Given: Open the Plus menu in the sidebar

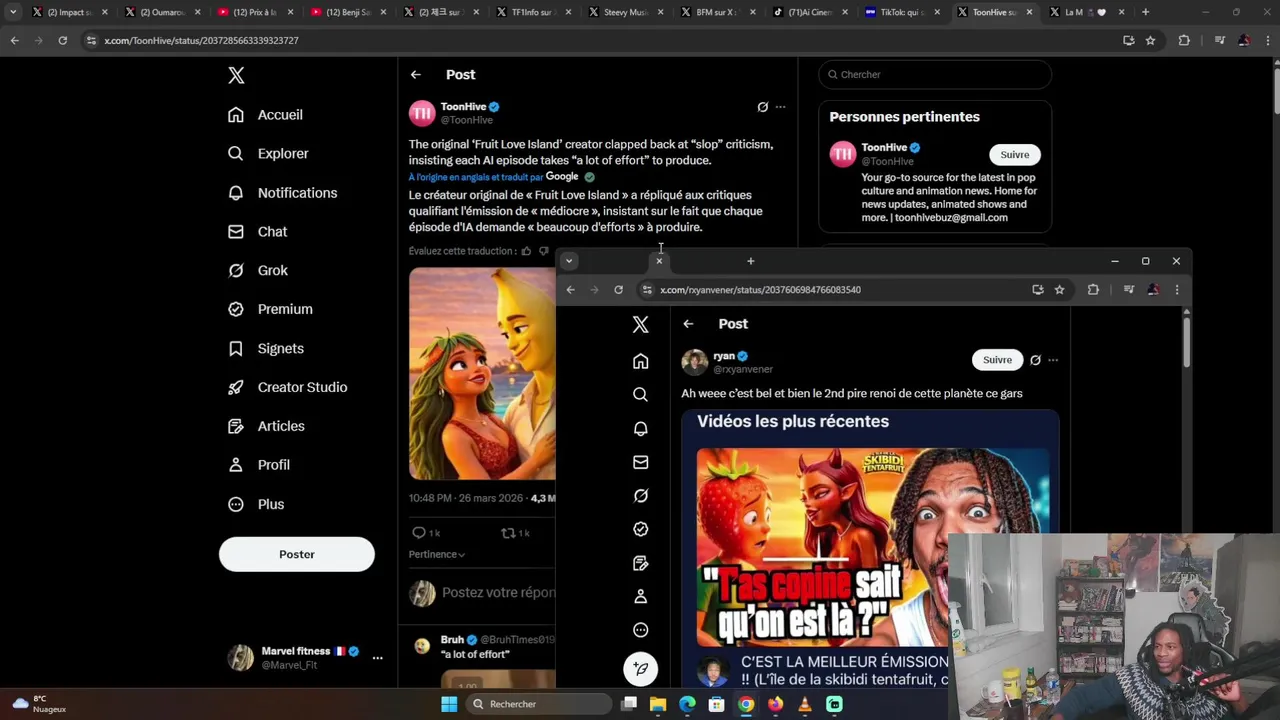Looking at the screenshot, I should [x=256, y=505].
